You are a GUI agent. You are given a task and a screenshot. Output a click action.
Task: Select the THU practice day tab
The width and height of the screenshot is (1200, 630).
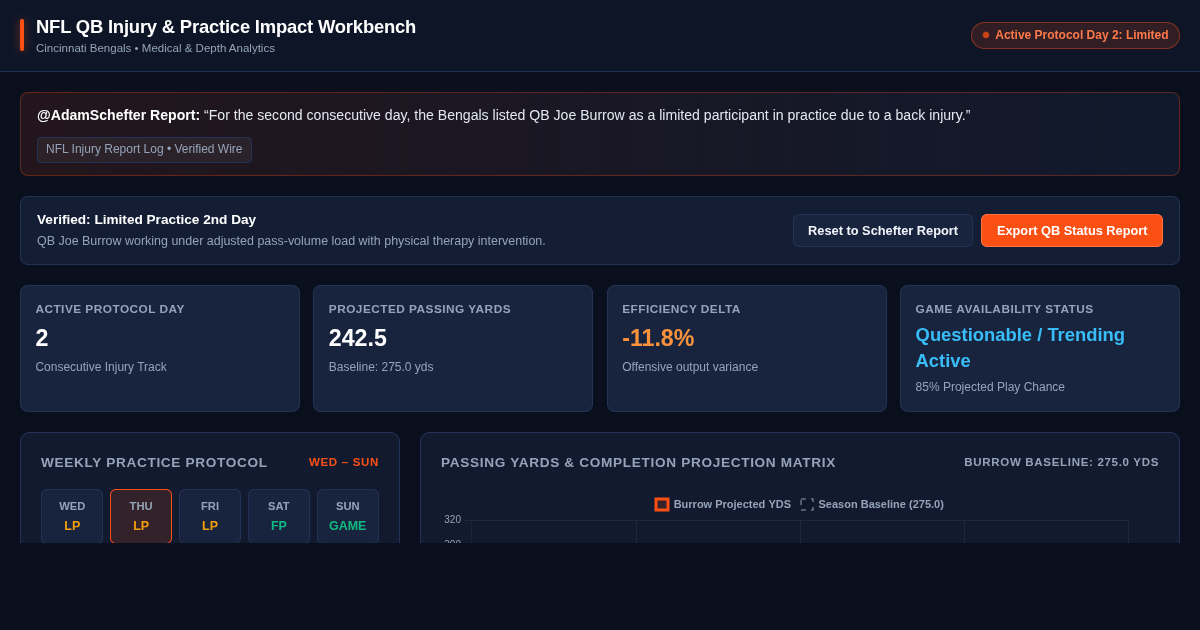[x=141, y=516]
